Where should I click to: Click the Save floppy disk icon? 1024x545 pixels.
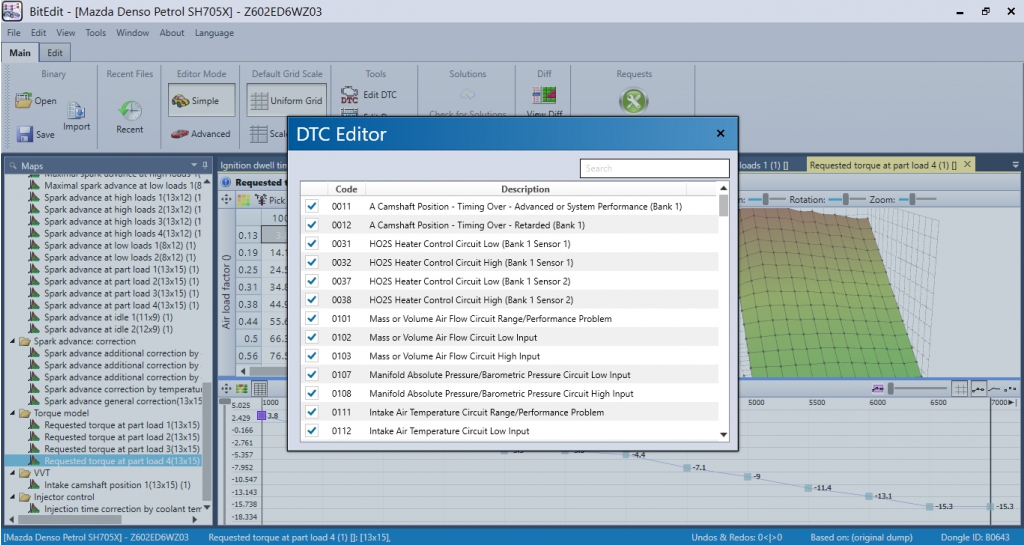pos(25,134)
